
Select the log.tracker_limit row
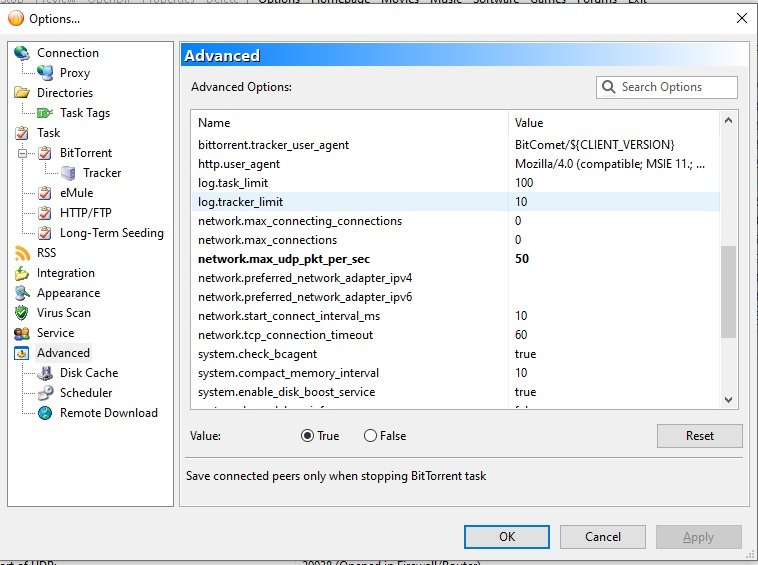point(455,202)
